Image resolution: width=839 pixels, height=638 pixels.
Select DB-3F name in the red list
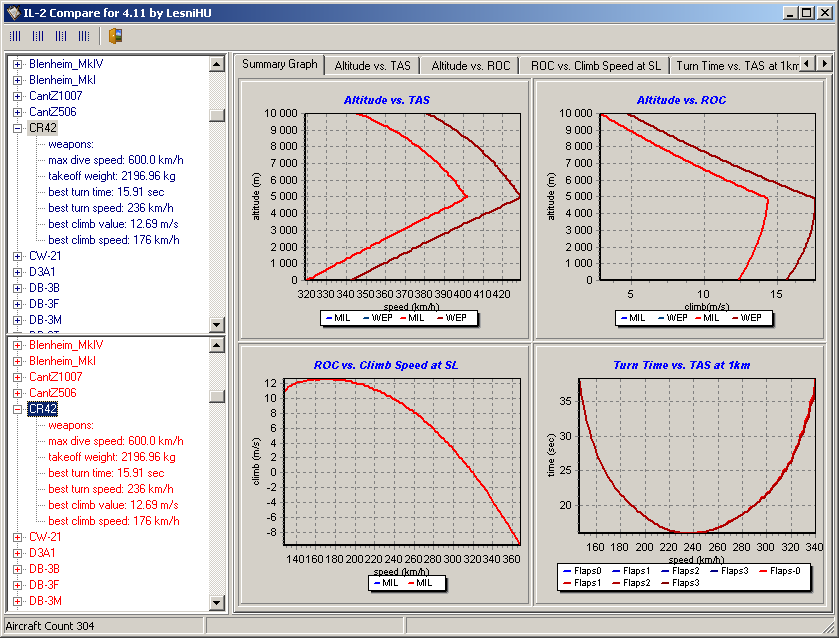click(44, 585)
